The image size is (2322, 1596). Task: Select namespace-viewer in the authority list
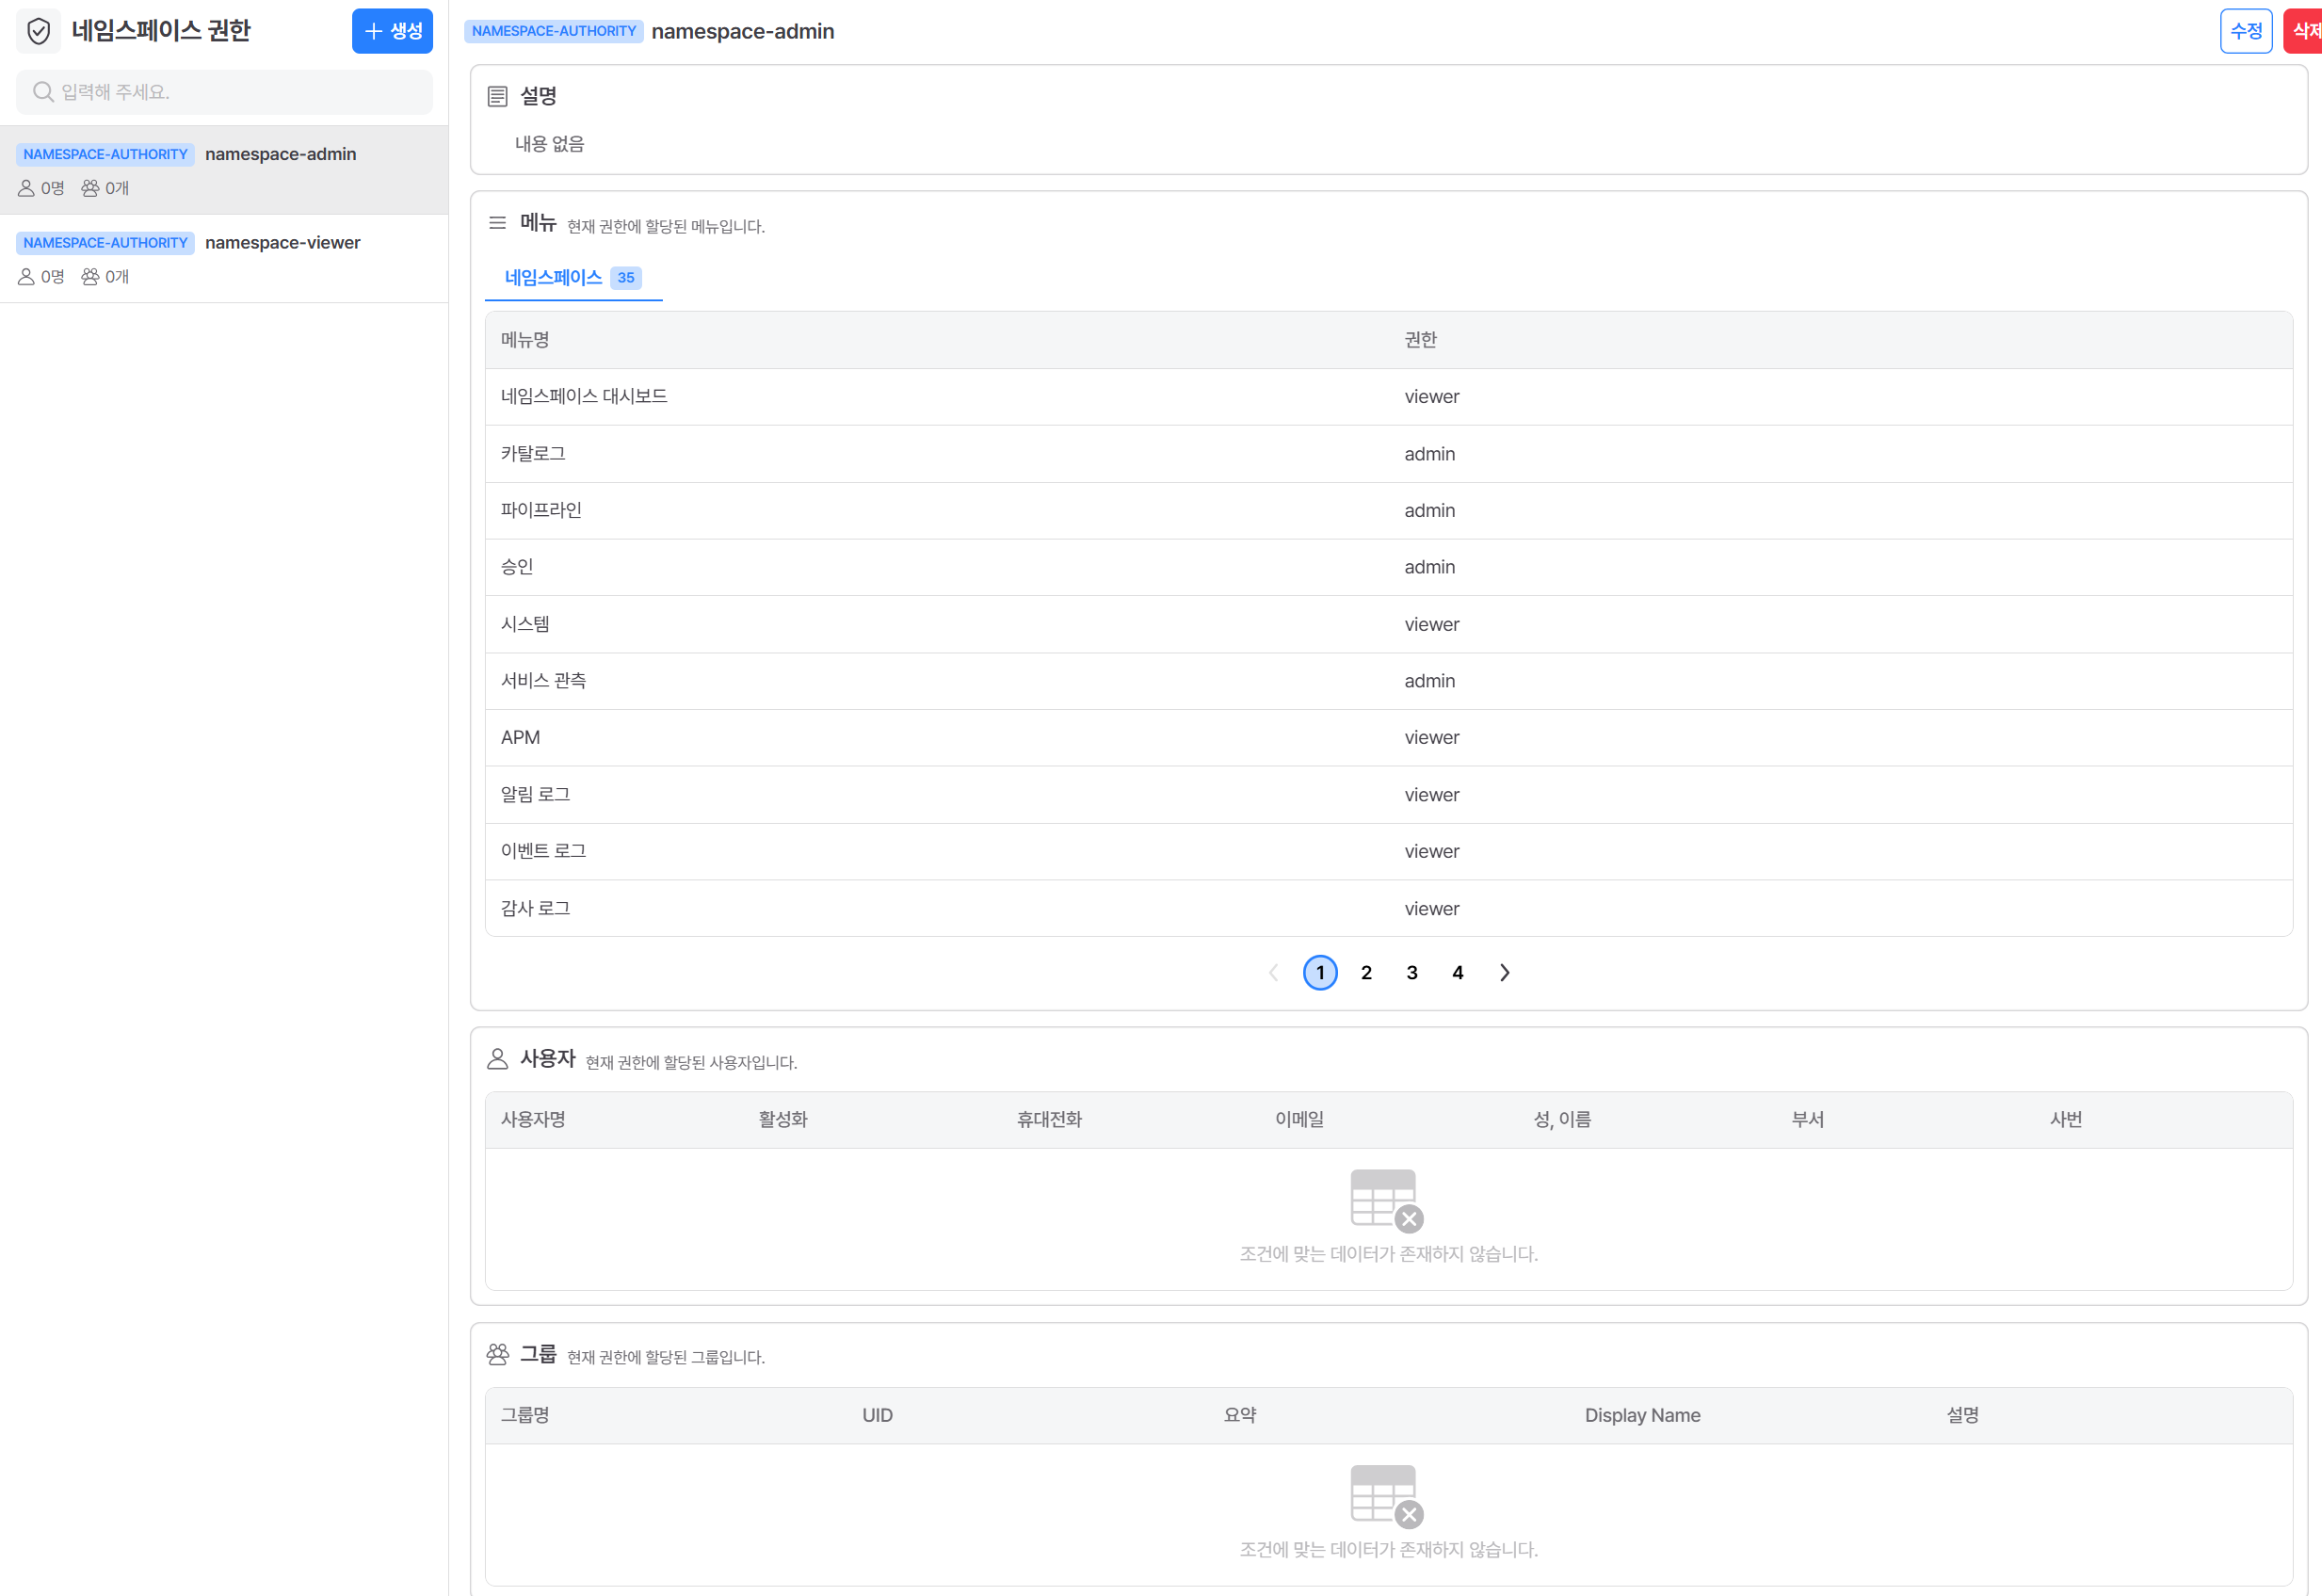coord(224,259)
